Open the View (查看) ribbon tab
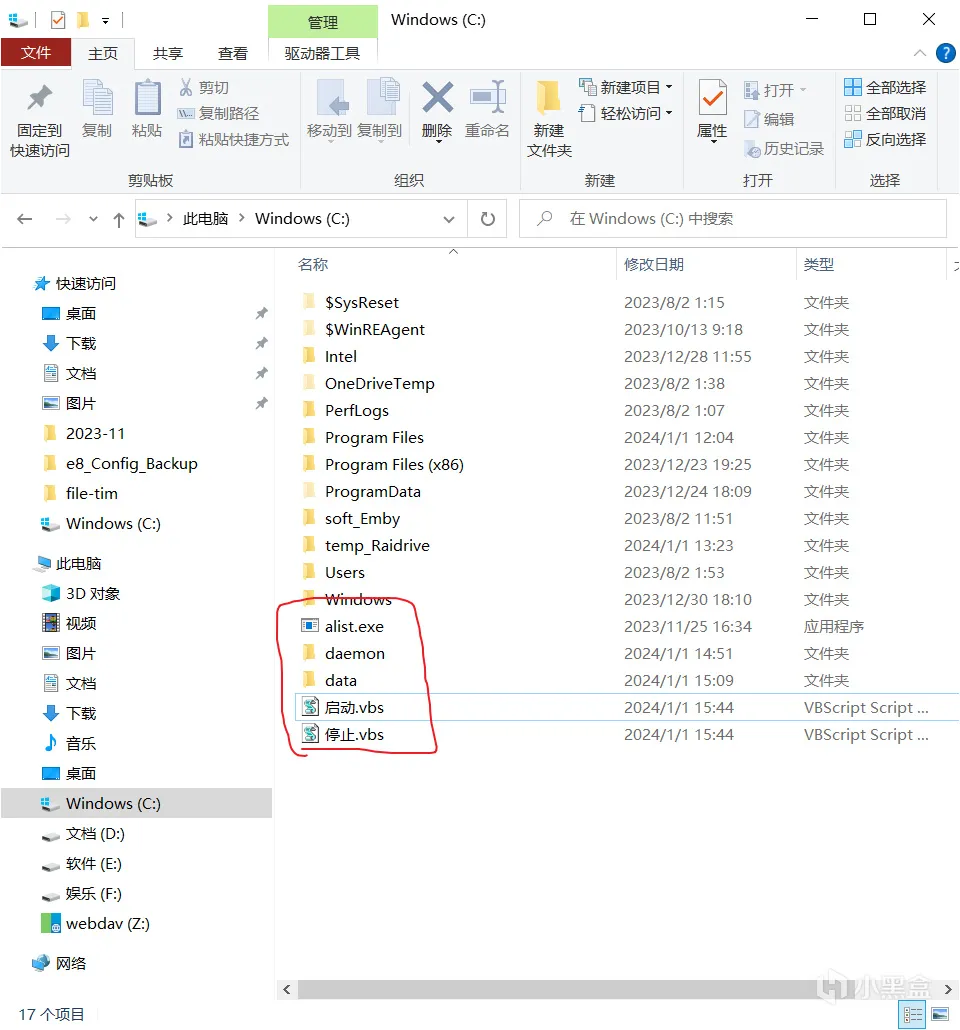960x1030 pixels. coord(233,54)
